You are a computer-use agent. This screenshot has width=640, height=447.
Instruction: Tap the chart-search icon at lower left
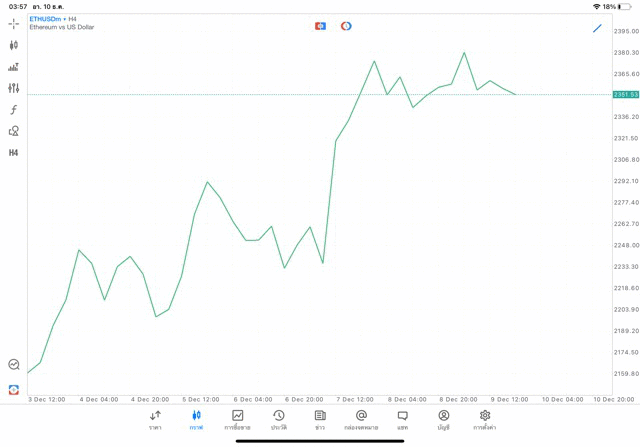[14, 365]
